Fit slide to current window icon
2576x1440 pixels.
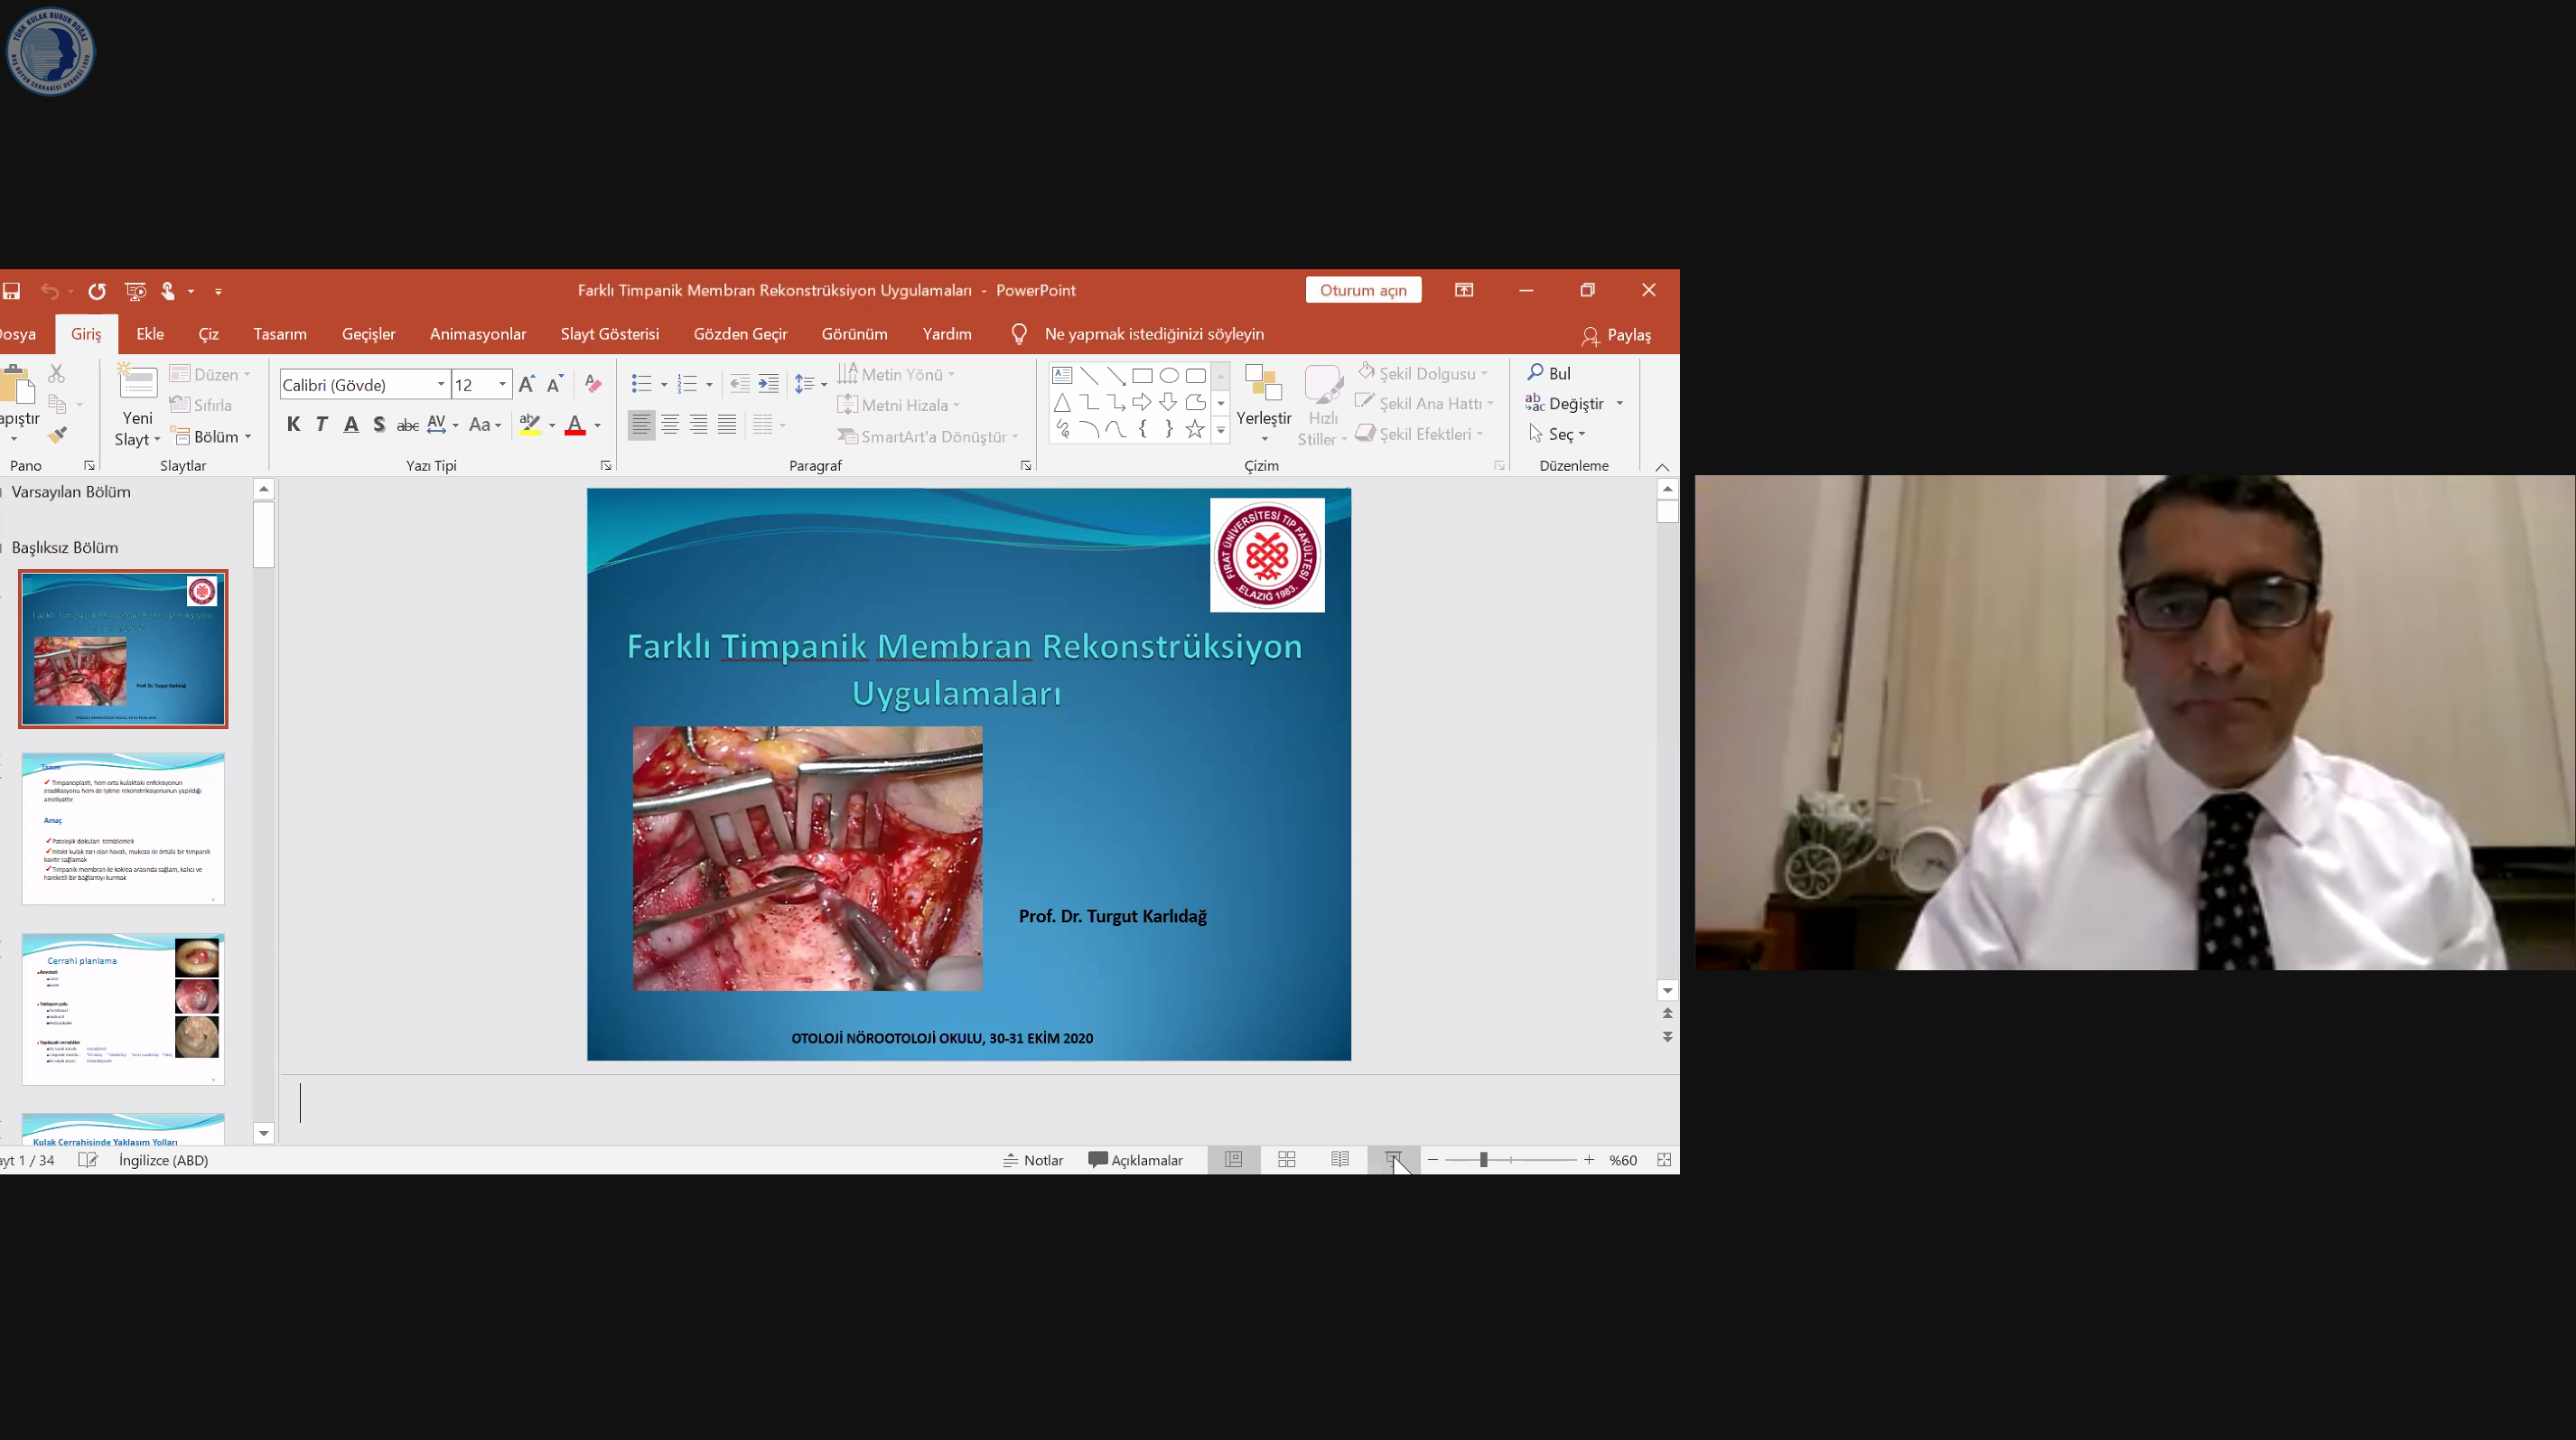pyautogui.click(x=1664, y=1160)
